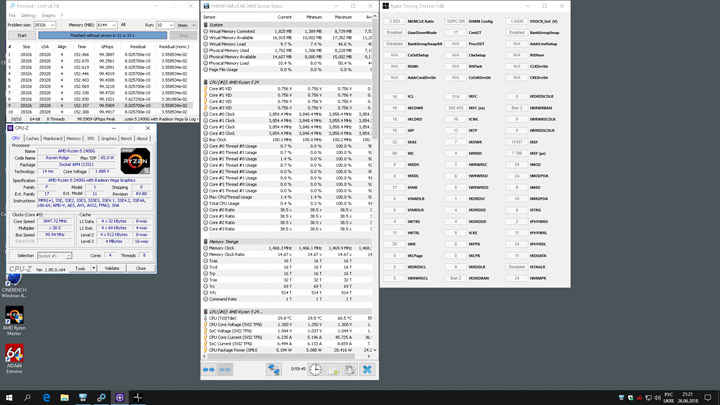
Task: Switch to Bench tab in CPU-Z
Action: click(x=126, y=138)
